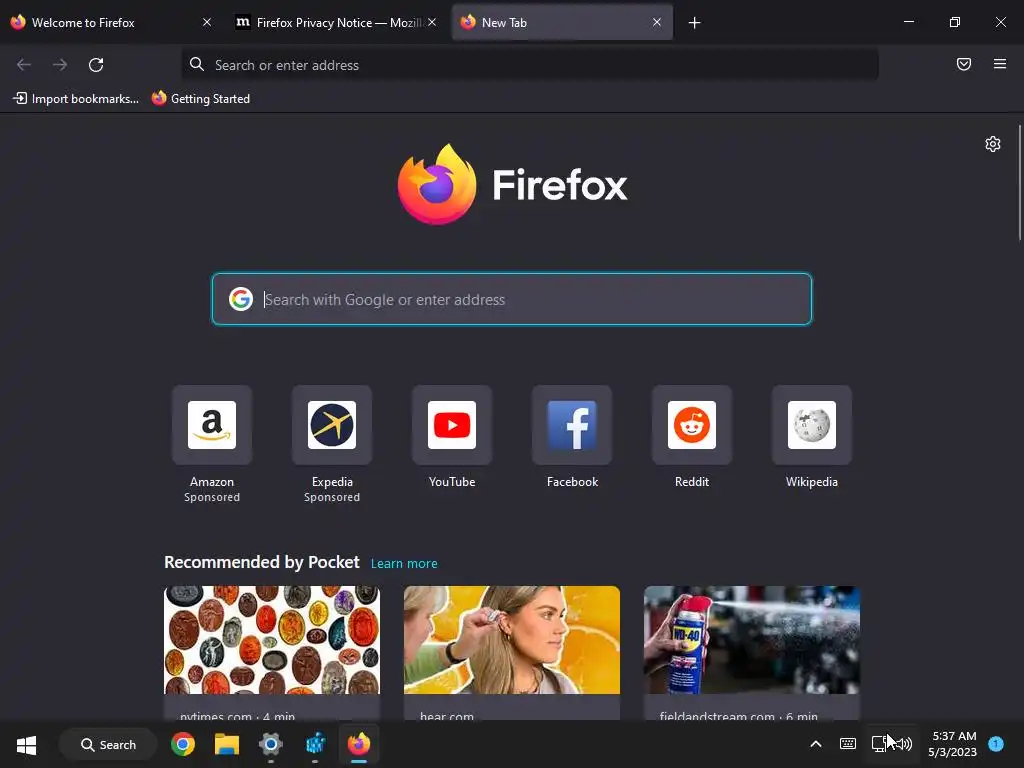Close the Welcome to Firefox tab

(207, 22)
